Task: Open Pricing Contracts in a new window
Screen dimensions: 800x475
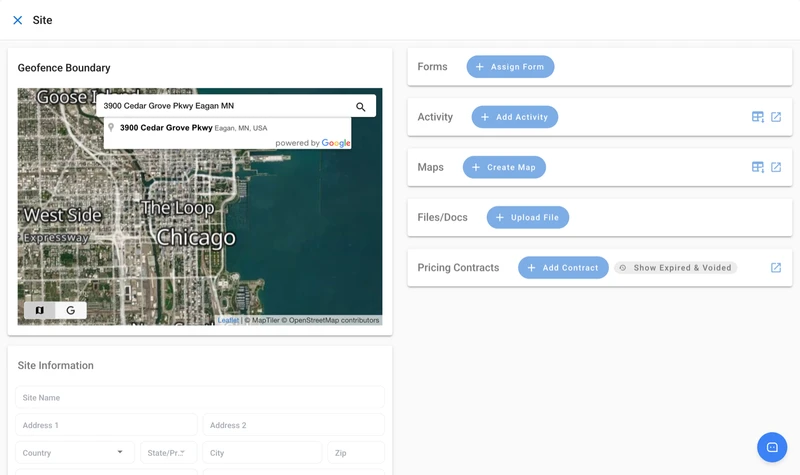Action: click(x=776, y=268)
